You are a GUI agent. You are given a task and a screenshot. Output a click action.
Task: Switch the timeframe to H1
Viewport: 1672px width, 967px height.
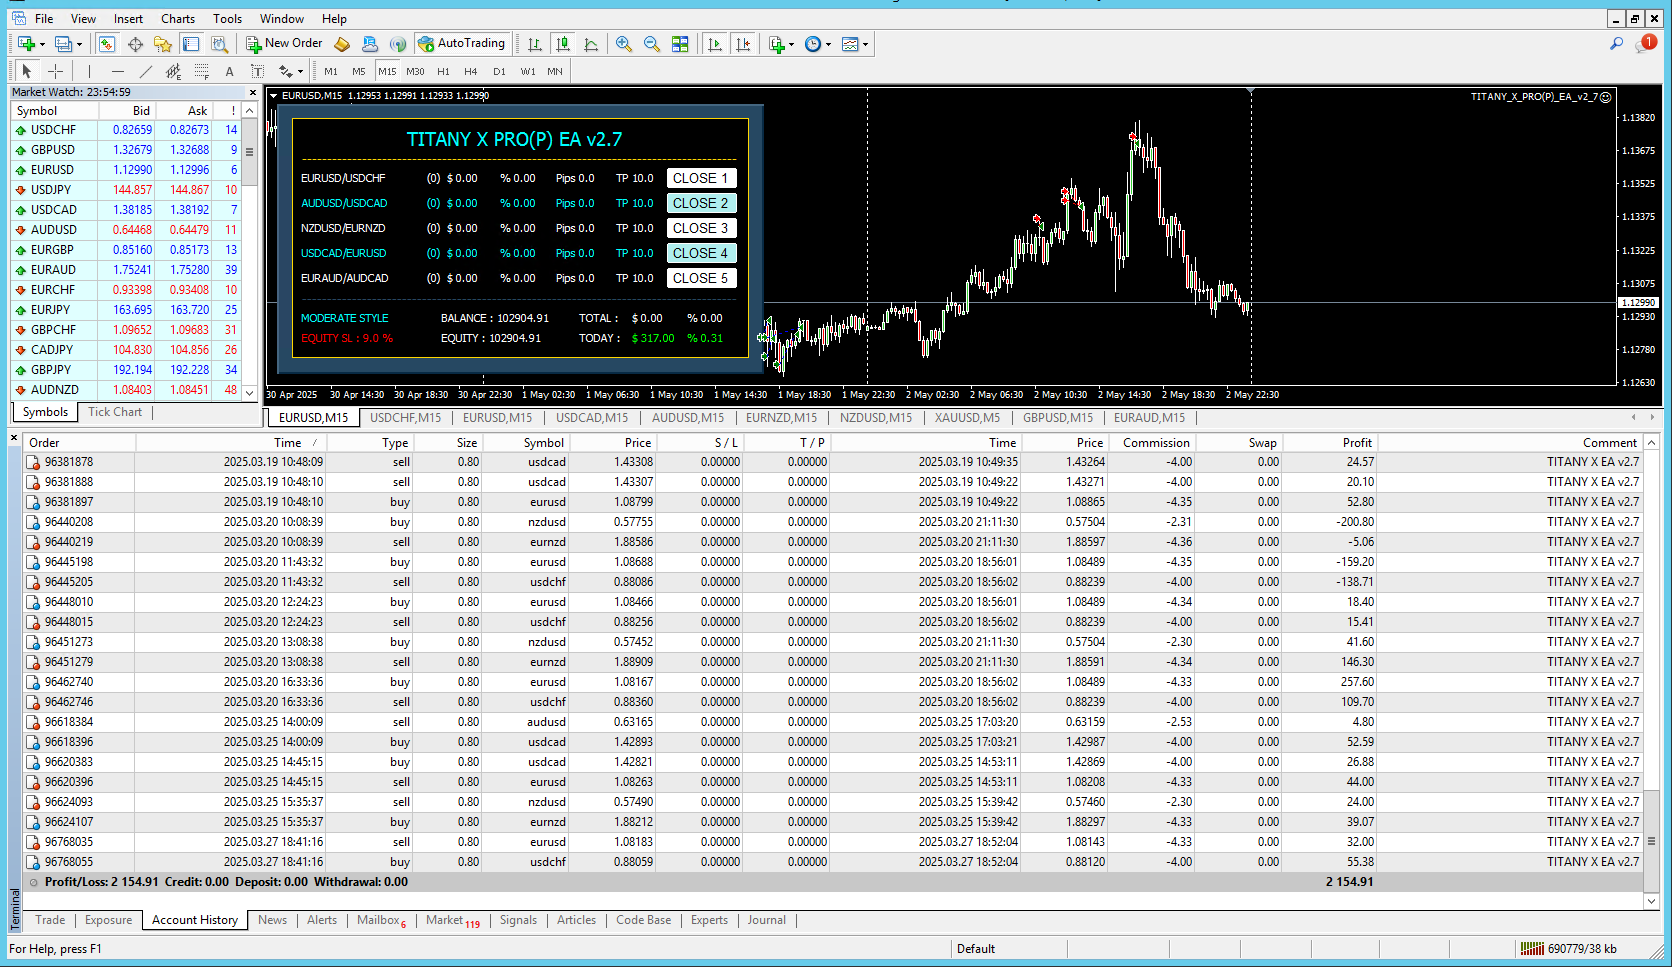point(443,71)
